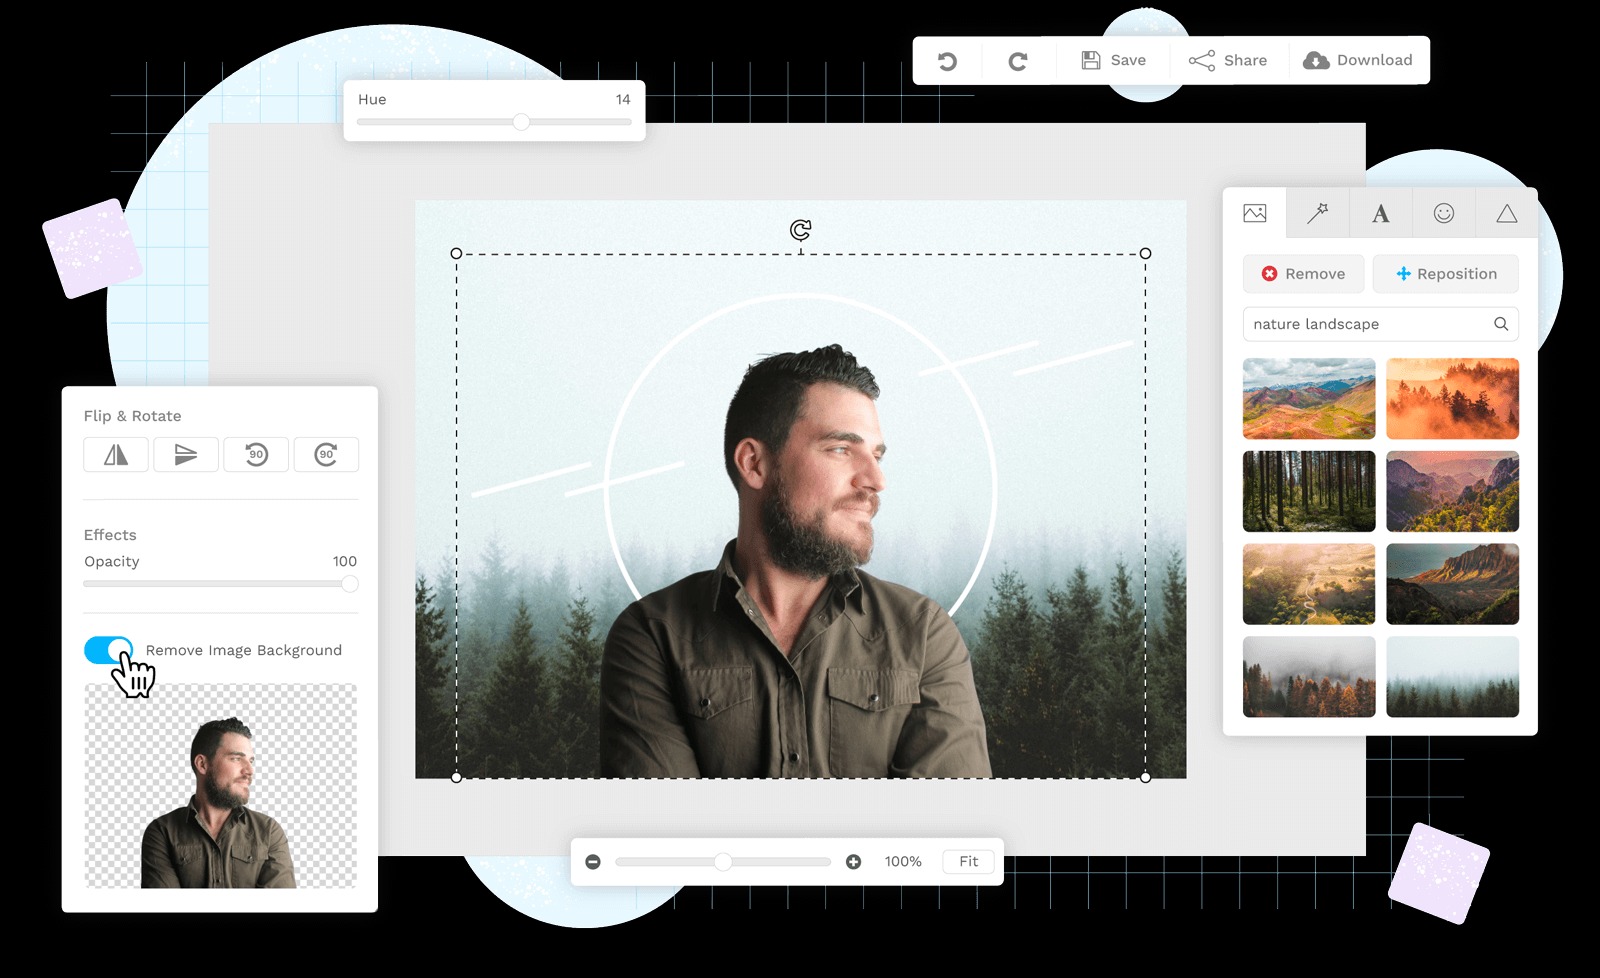Click the nature landscape search field
Image resolution: width=1600 pixels, height=978 pixels.
pyautogui.click(x=1366, y=324)
